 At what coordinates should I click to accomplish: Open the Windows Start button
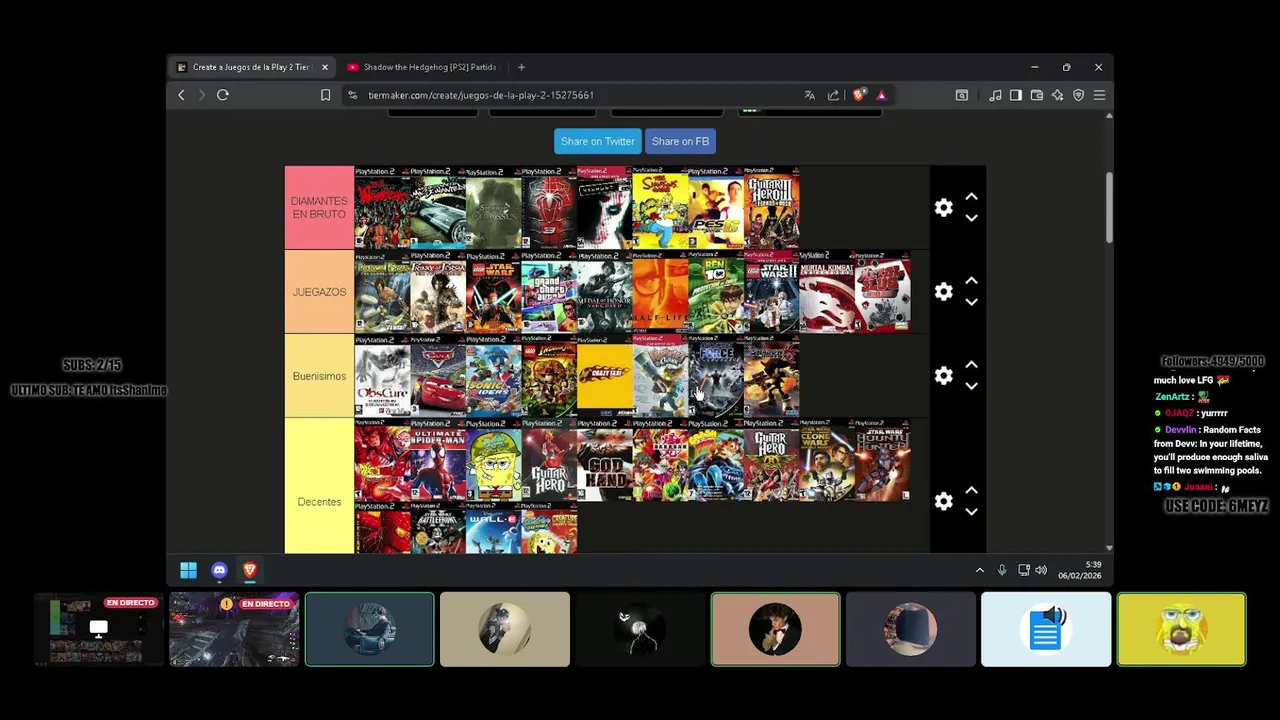tap(188, 570)
